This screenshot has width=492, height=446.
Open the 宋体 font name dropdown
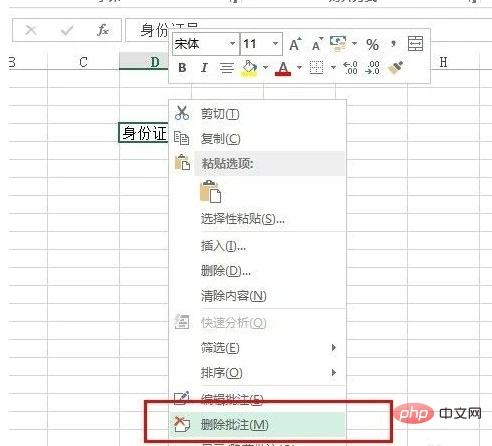click(232, 44)
